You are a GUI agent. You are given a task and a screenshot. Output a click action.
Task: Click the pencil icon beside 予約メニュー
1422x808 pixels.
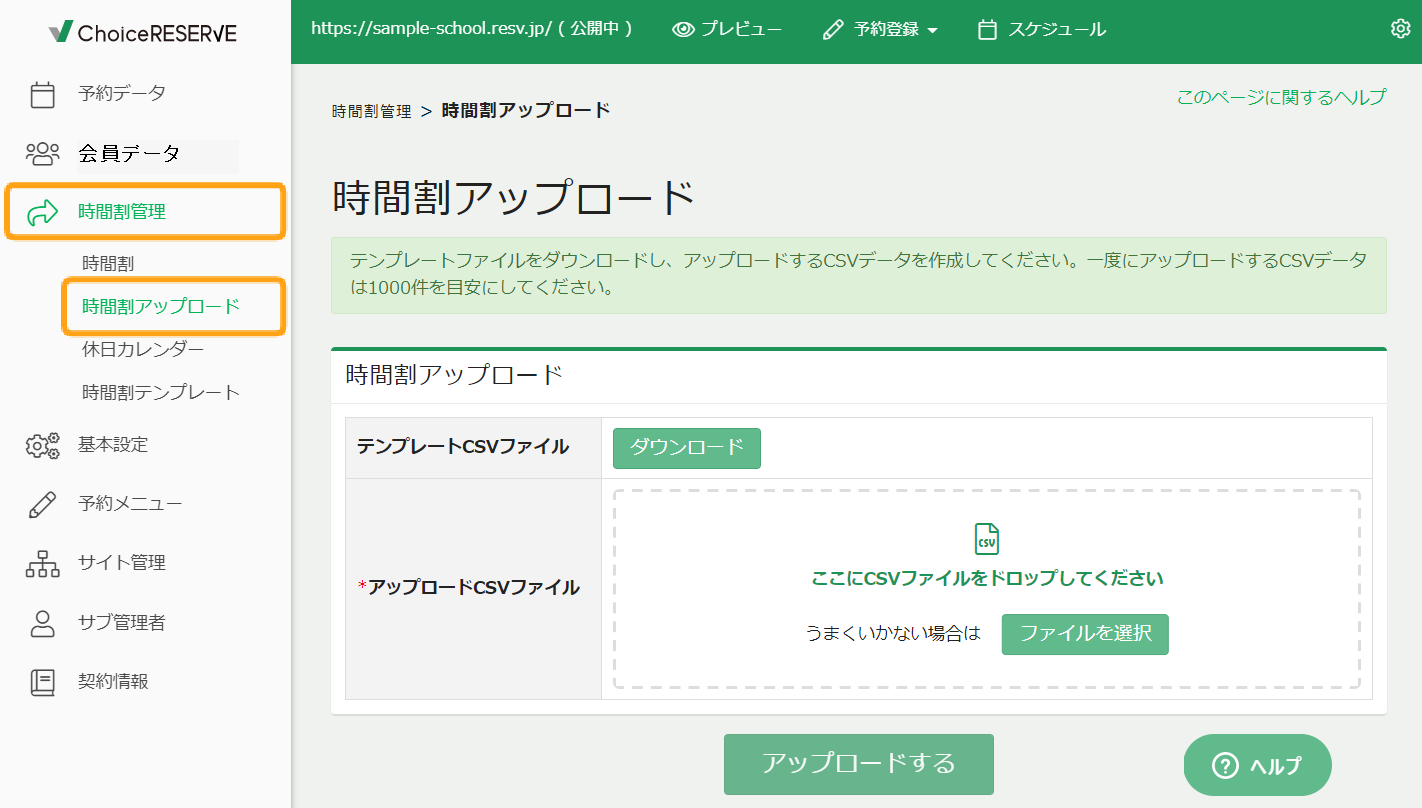[x=42, y=504]
